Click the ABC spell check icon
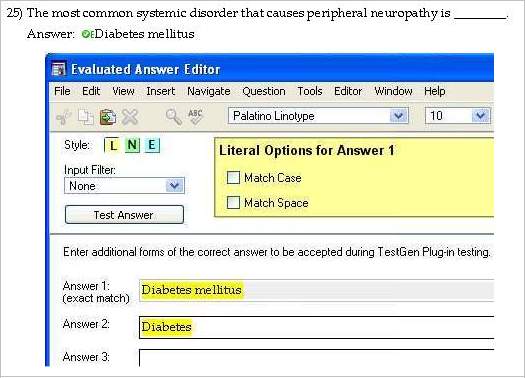The width and height of the screenshot is (525, 378). coord(196,117)
